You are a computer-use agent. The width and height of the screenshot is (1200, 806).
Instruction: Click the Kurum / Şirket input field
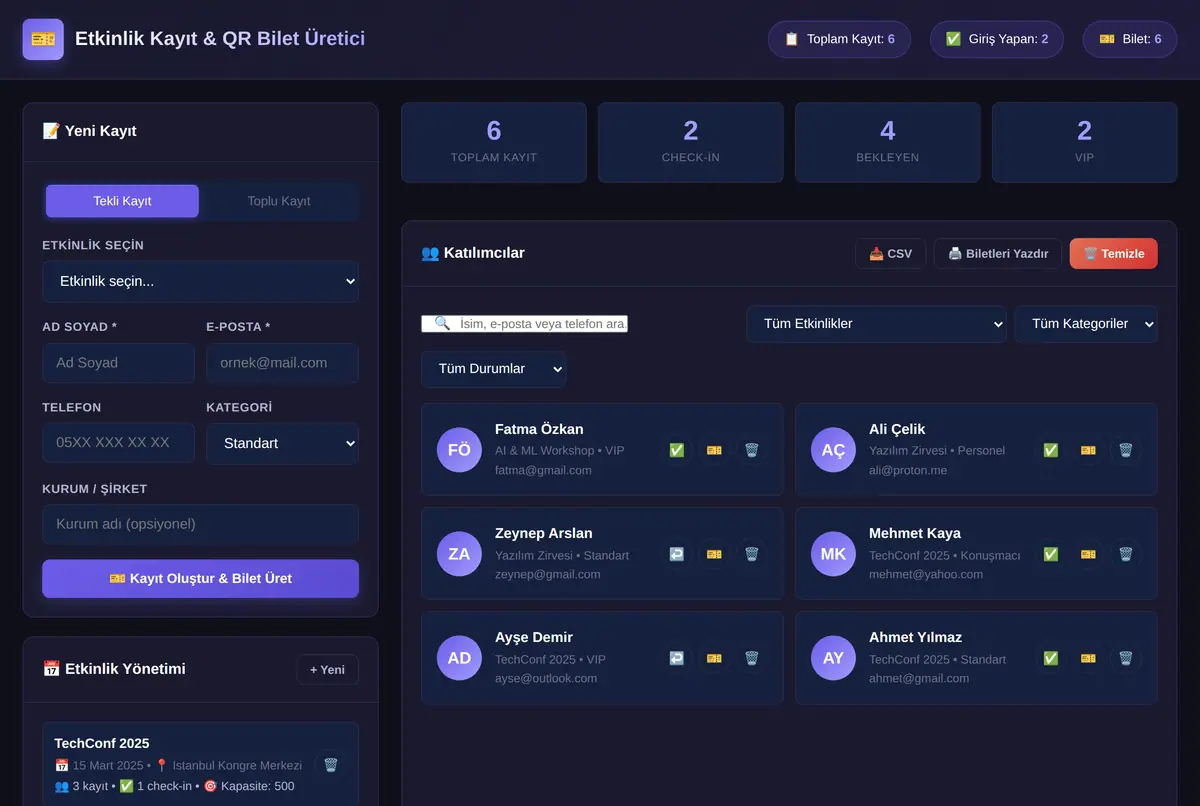pos(200,524)
